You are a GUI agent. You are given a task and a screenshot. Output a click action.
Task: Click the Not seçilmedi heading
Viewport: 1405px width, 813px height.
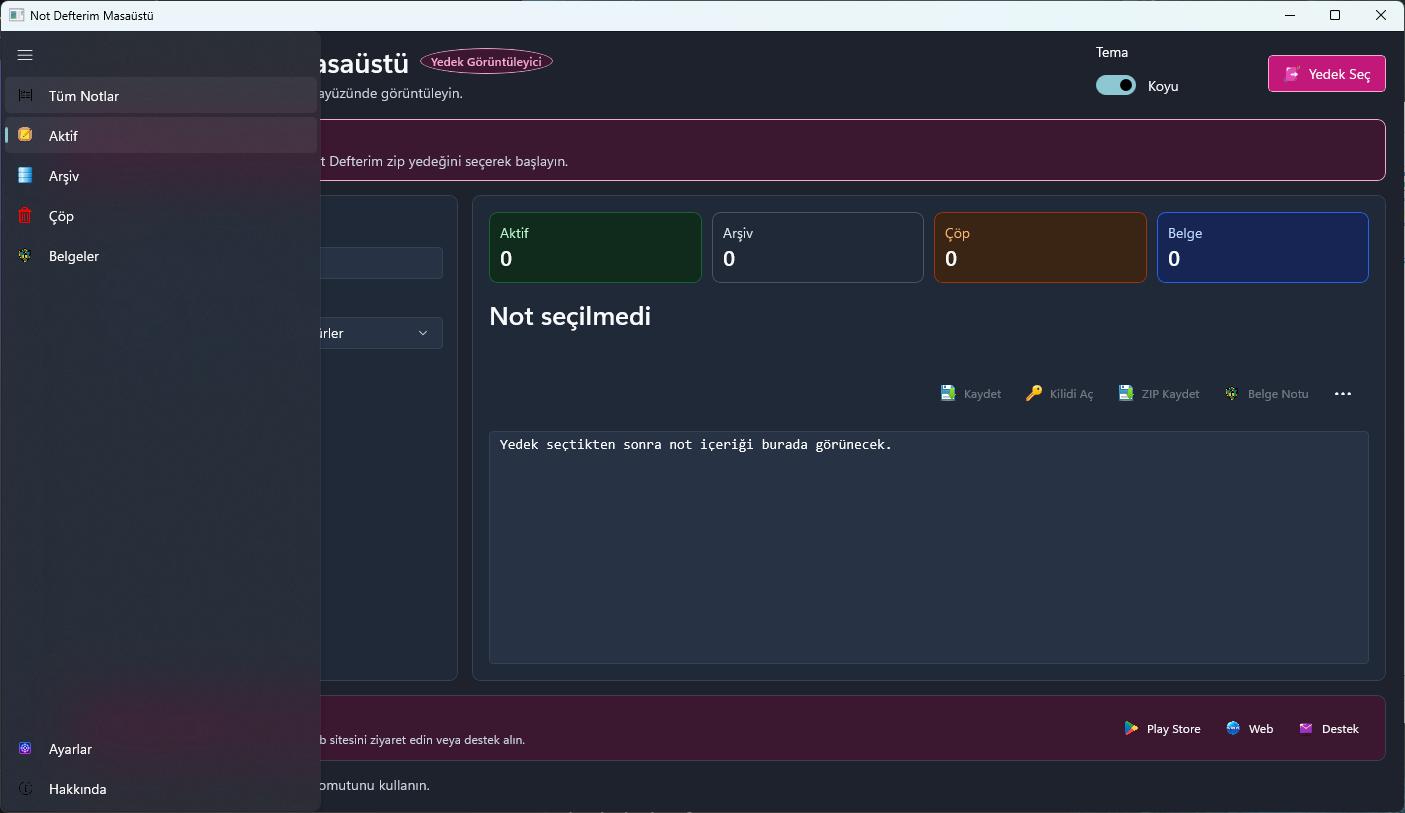[x=570, y=316]
